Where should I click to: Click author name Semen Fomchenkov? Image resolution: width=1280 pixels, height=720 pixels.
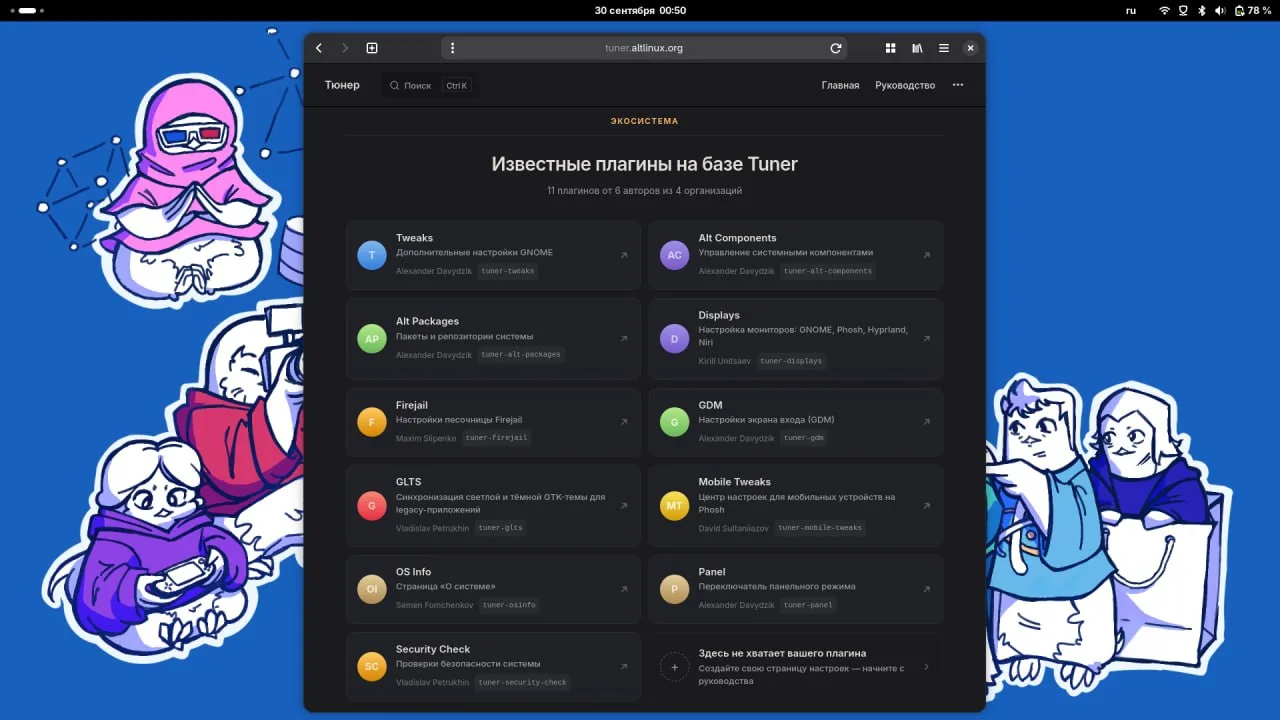pos(434,605)
